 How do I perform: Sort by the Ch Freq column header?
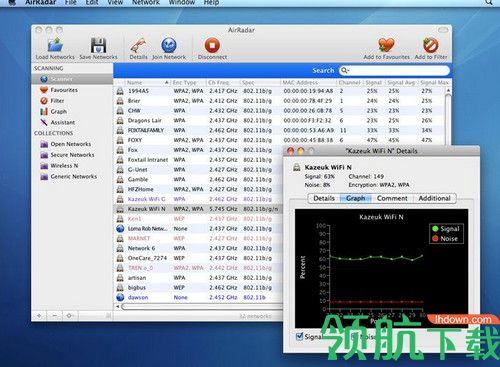click(x=223, y=82)
